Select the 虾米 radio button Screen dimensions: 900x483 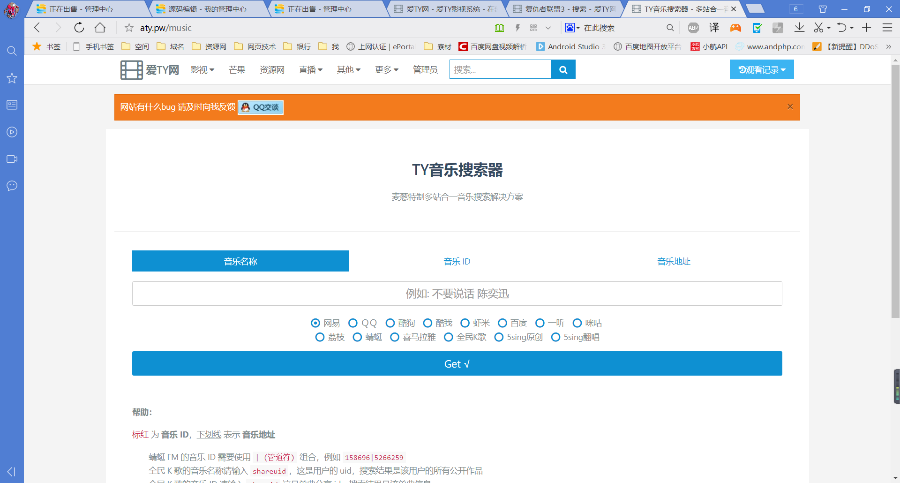(x=465, y=323)
